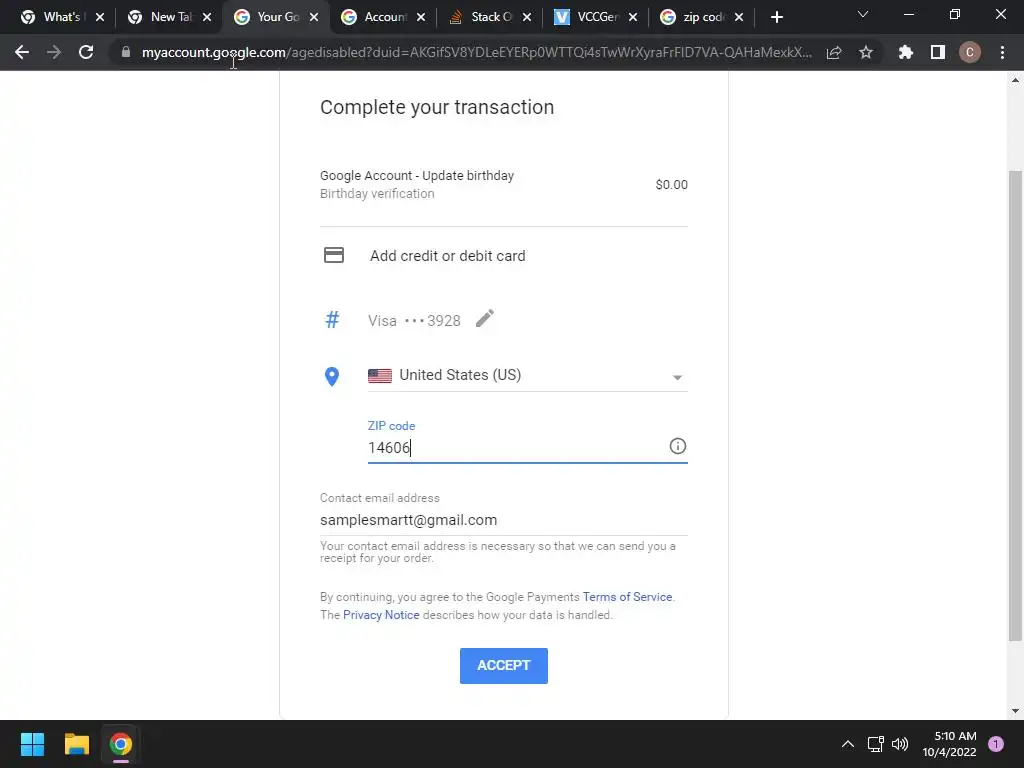Open the notification badge icon
The width and height of the screenshot is (1024, 768).
pyautogui.click(x=996, y=744)
